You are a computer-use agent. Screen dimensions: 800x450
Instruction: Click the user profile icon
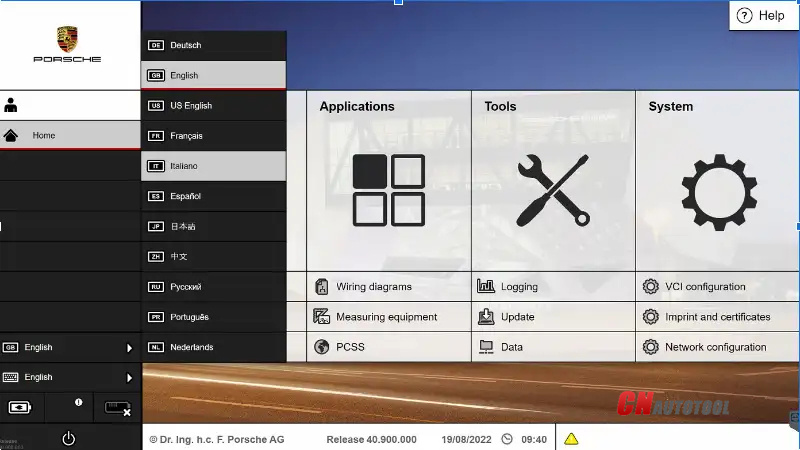click(11, 105)
